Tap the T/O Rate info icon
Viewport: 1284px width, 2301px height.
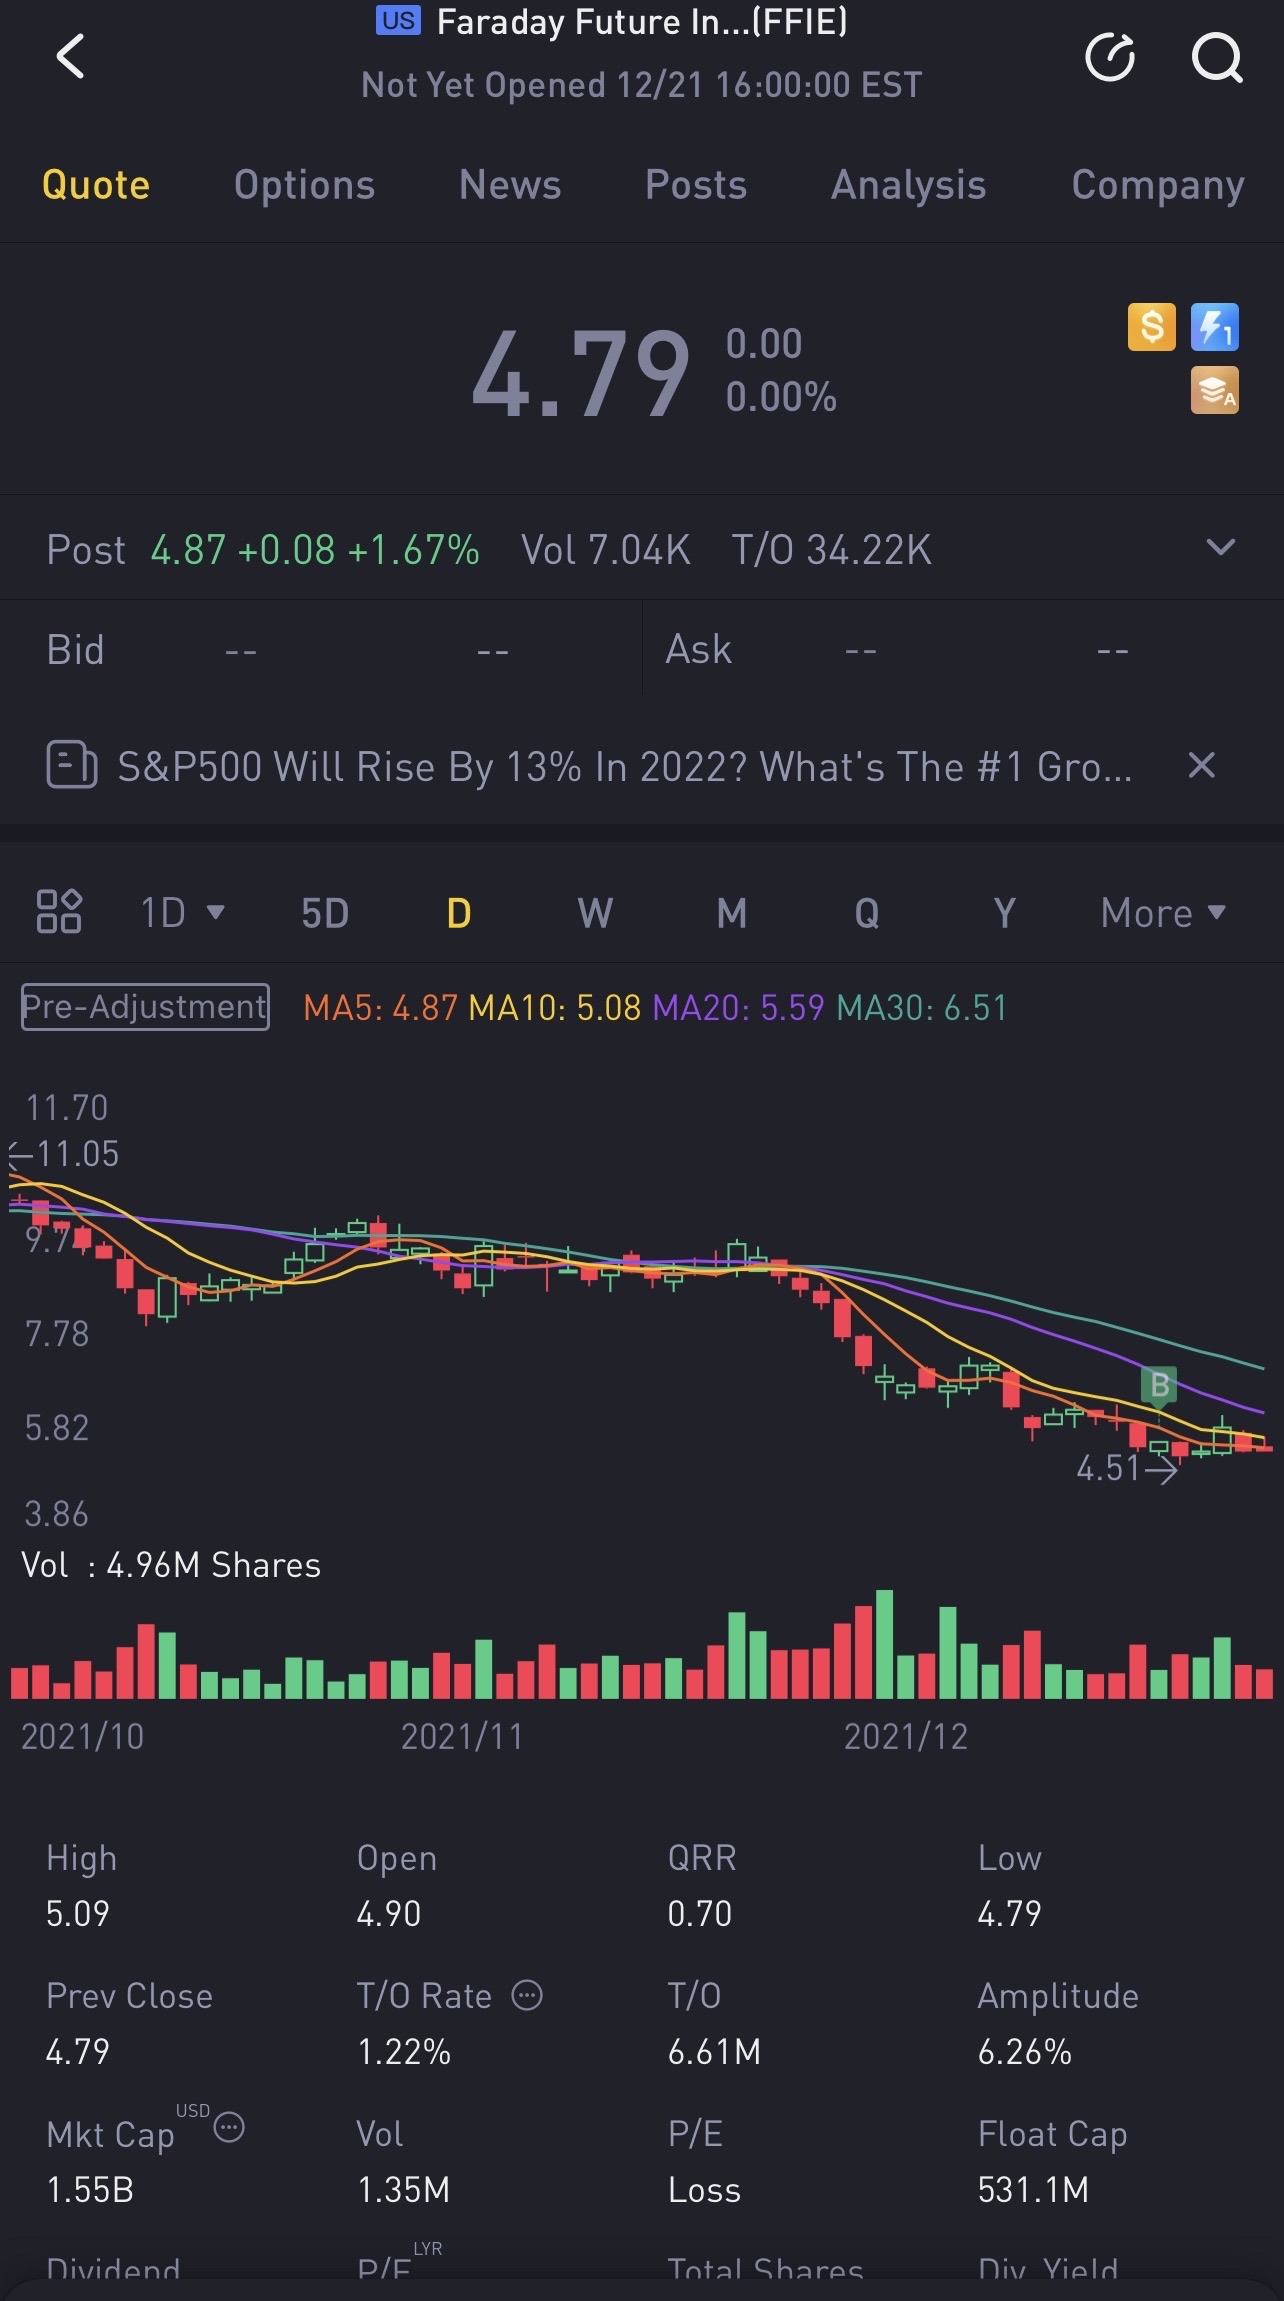(527, 1996)
